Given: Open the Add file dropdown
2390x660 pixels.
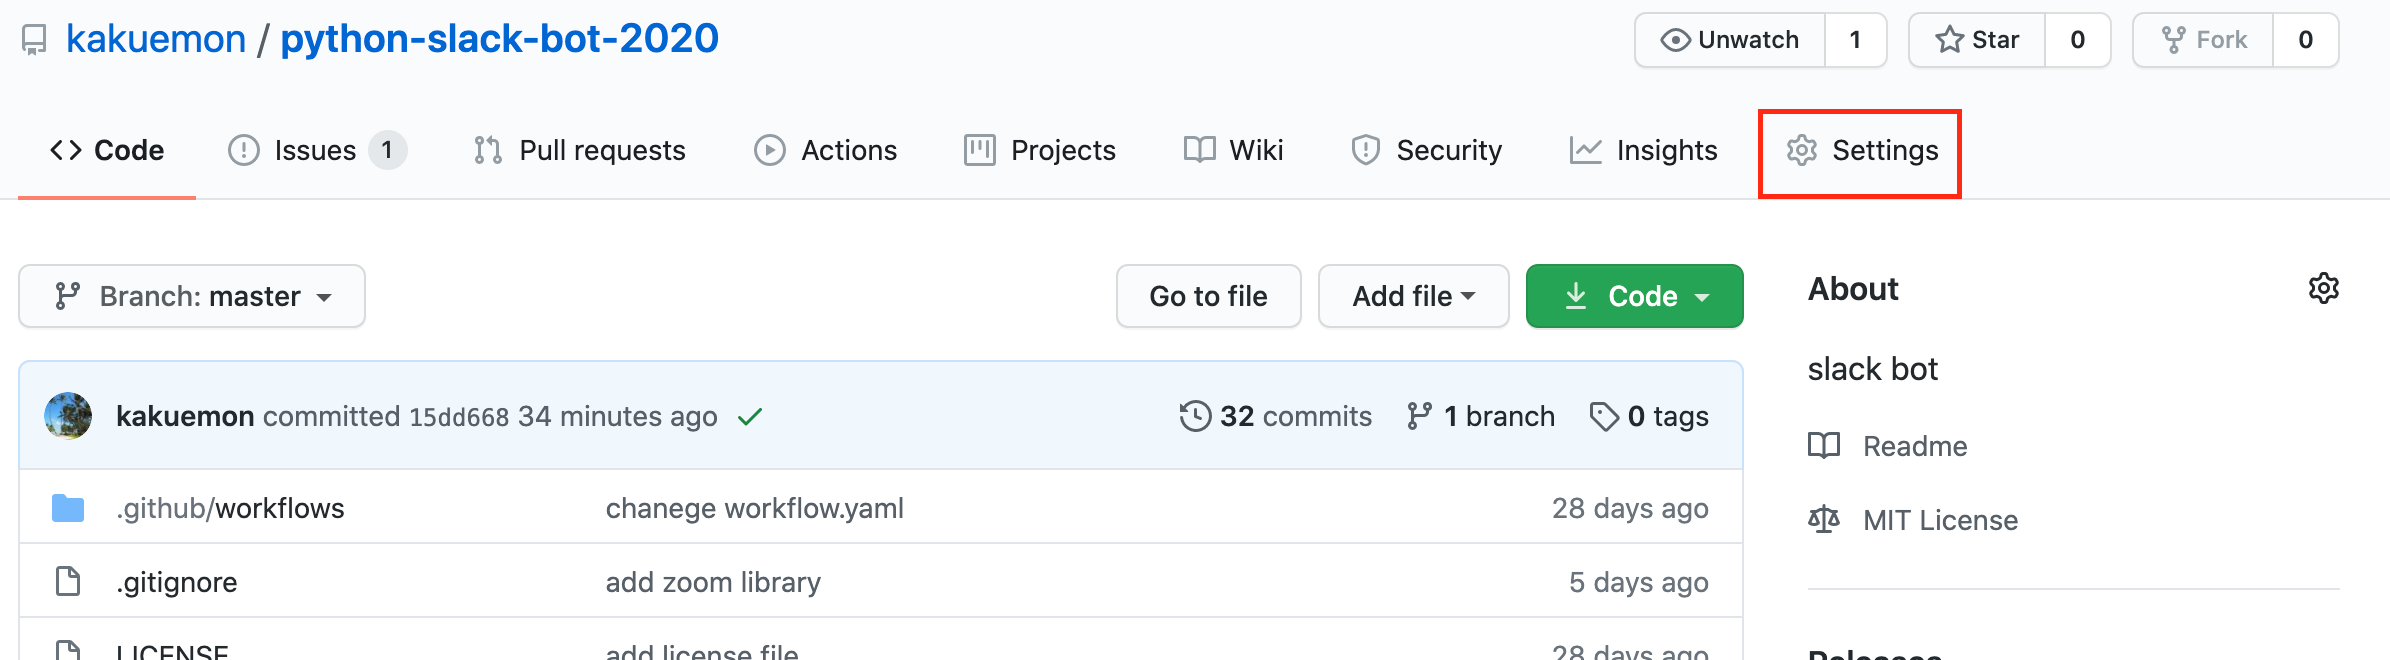Looking at the screenshot, I should coord(1413,295).
